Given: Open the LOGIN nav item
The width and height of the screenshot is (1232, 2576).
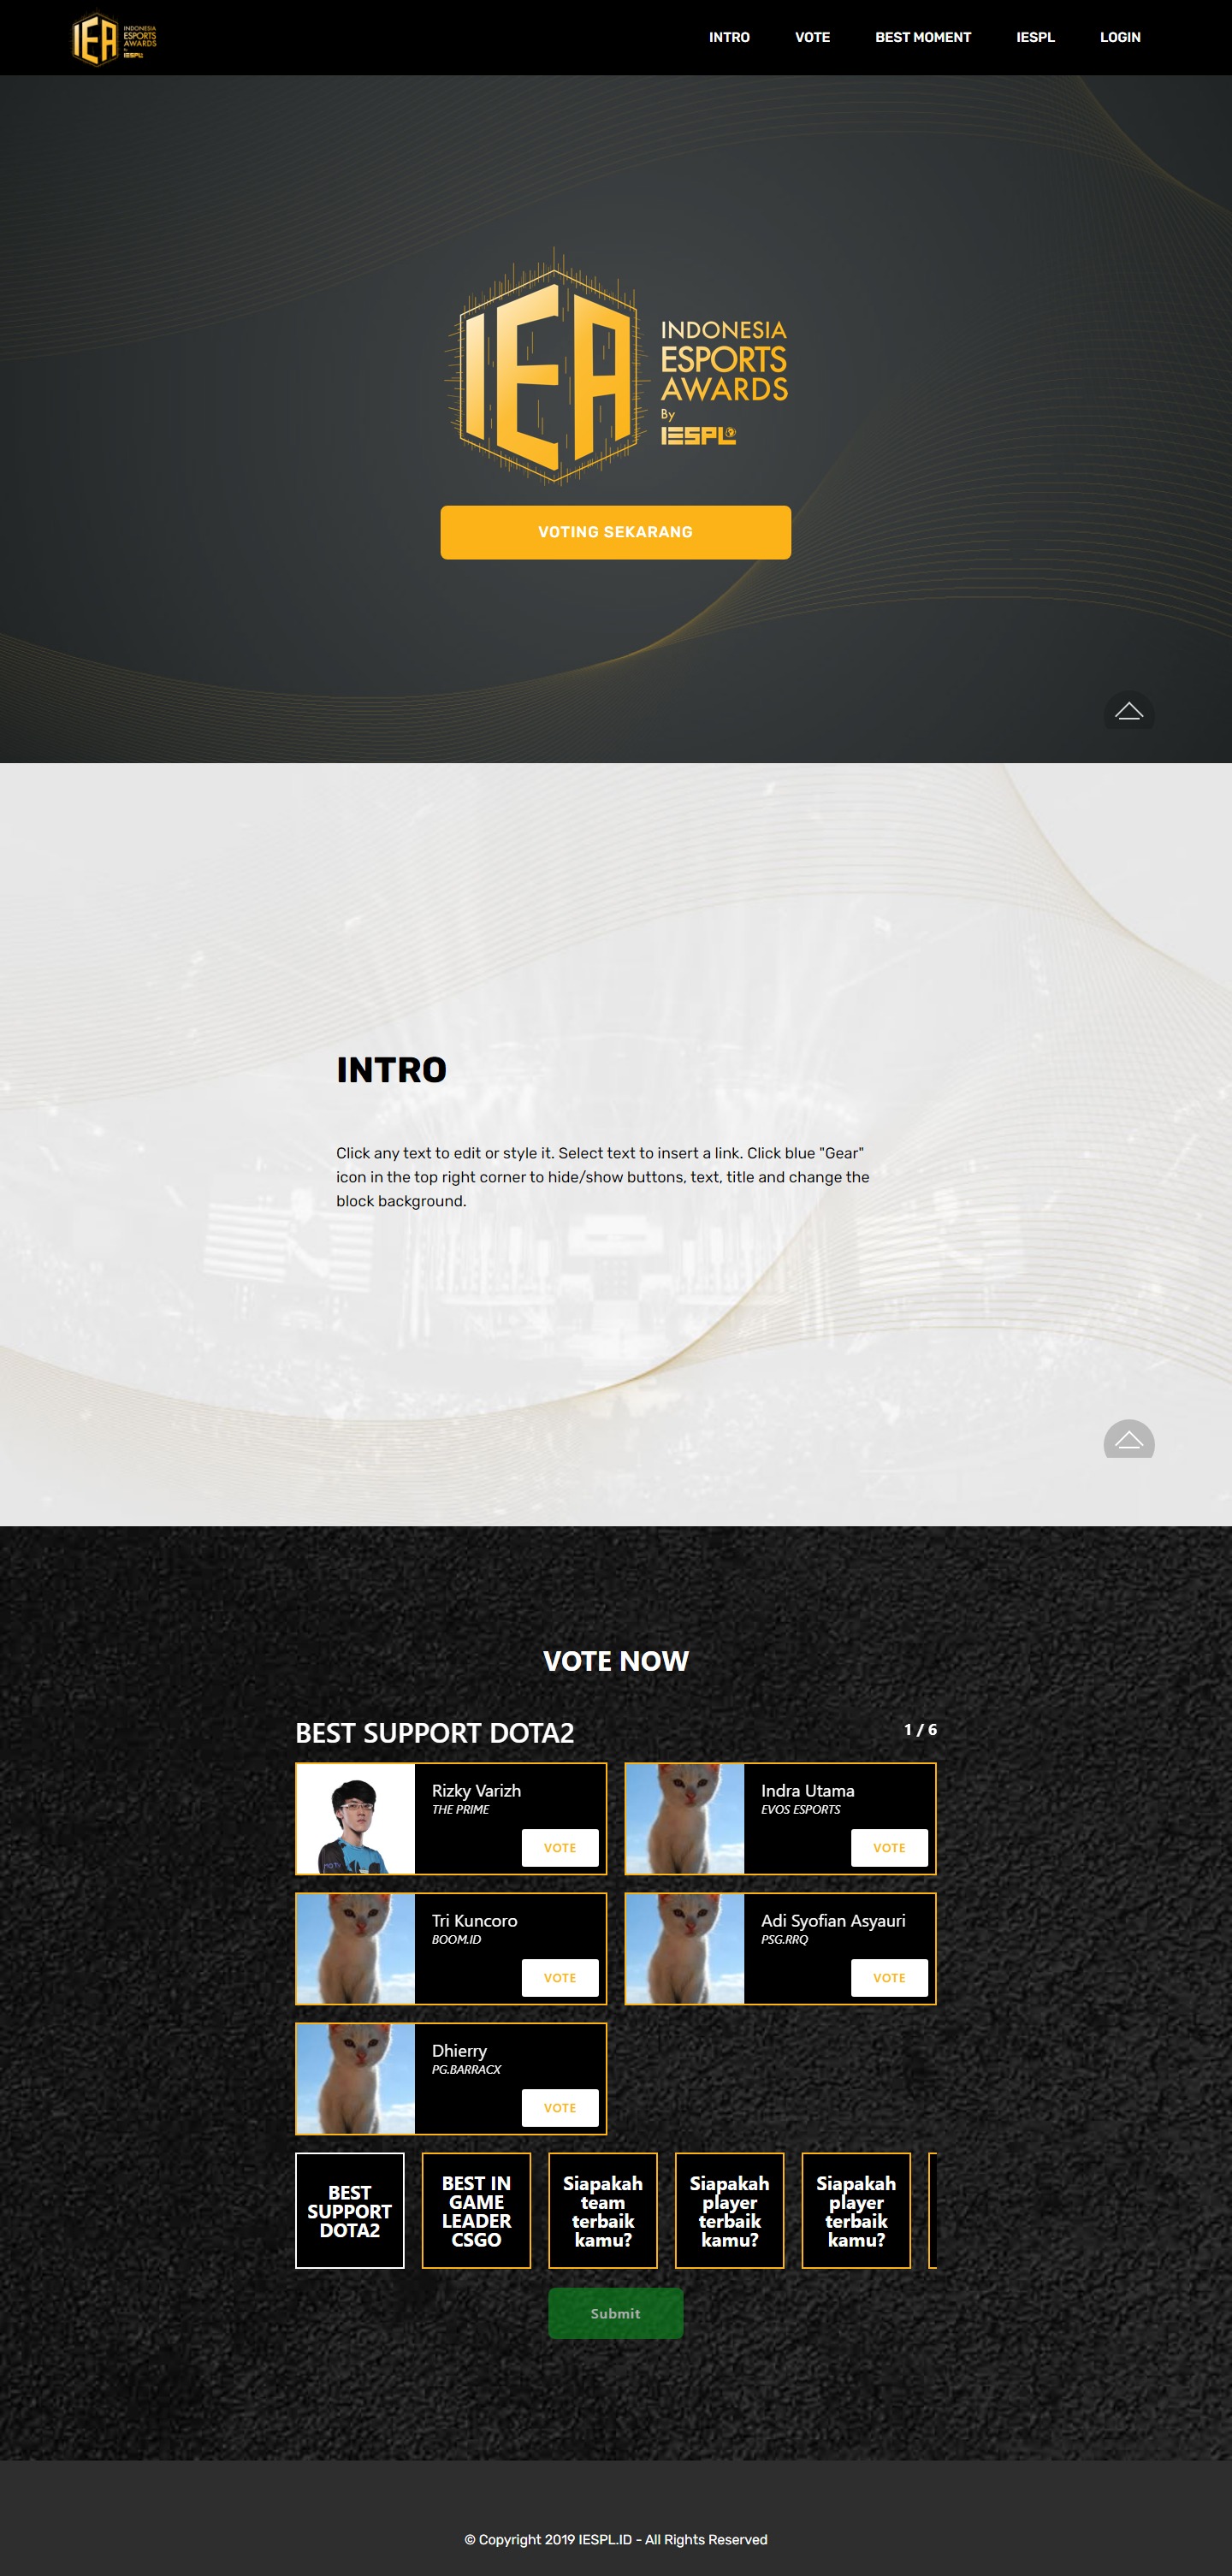Looking at the screenshot, I should [x=1120, y=37].
